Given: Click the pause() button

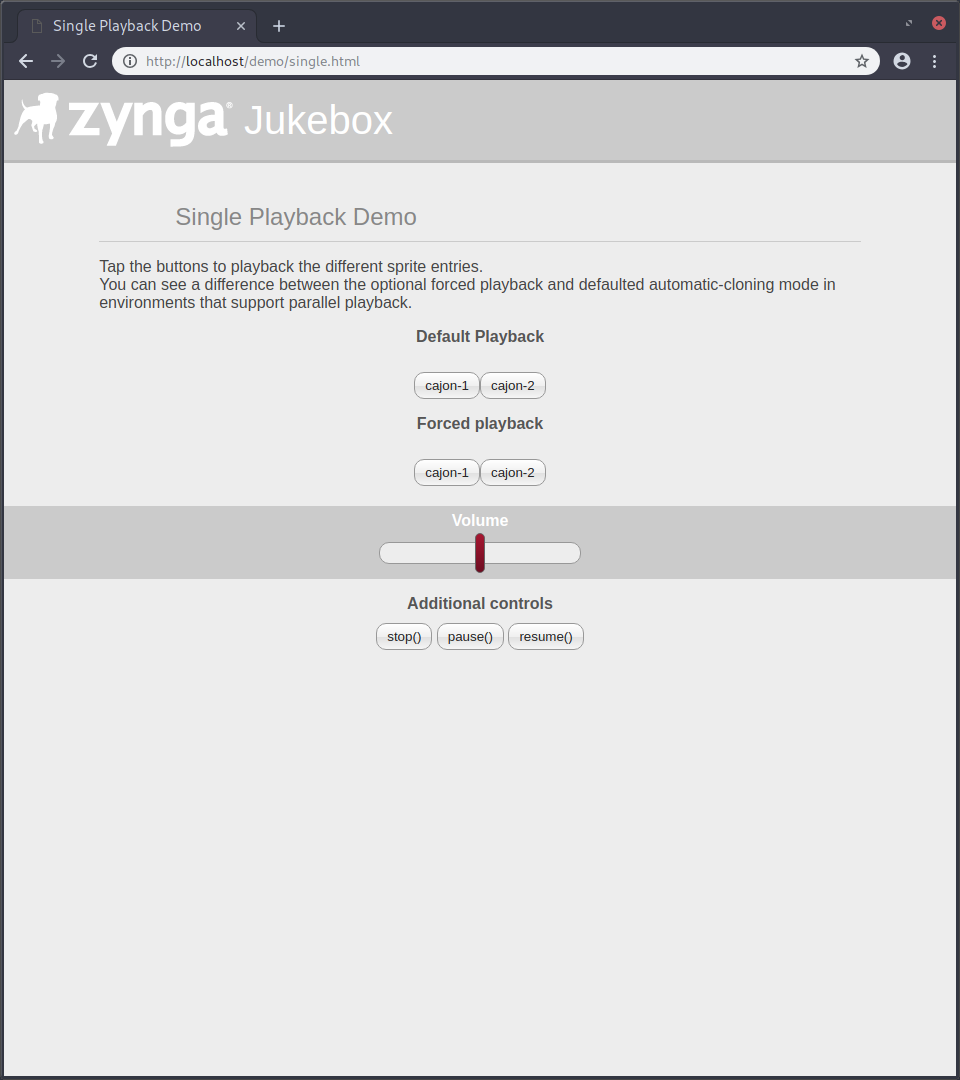Looking at the screenshot, I should (x=470, y=636).
